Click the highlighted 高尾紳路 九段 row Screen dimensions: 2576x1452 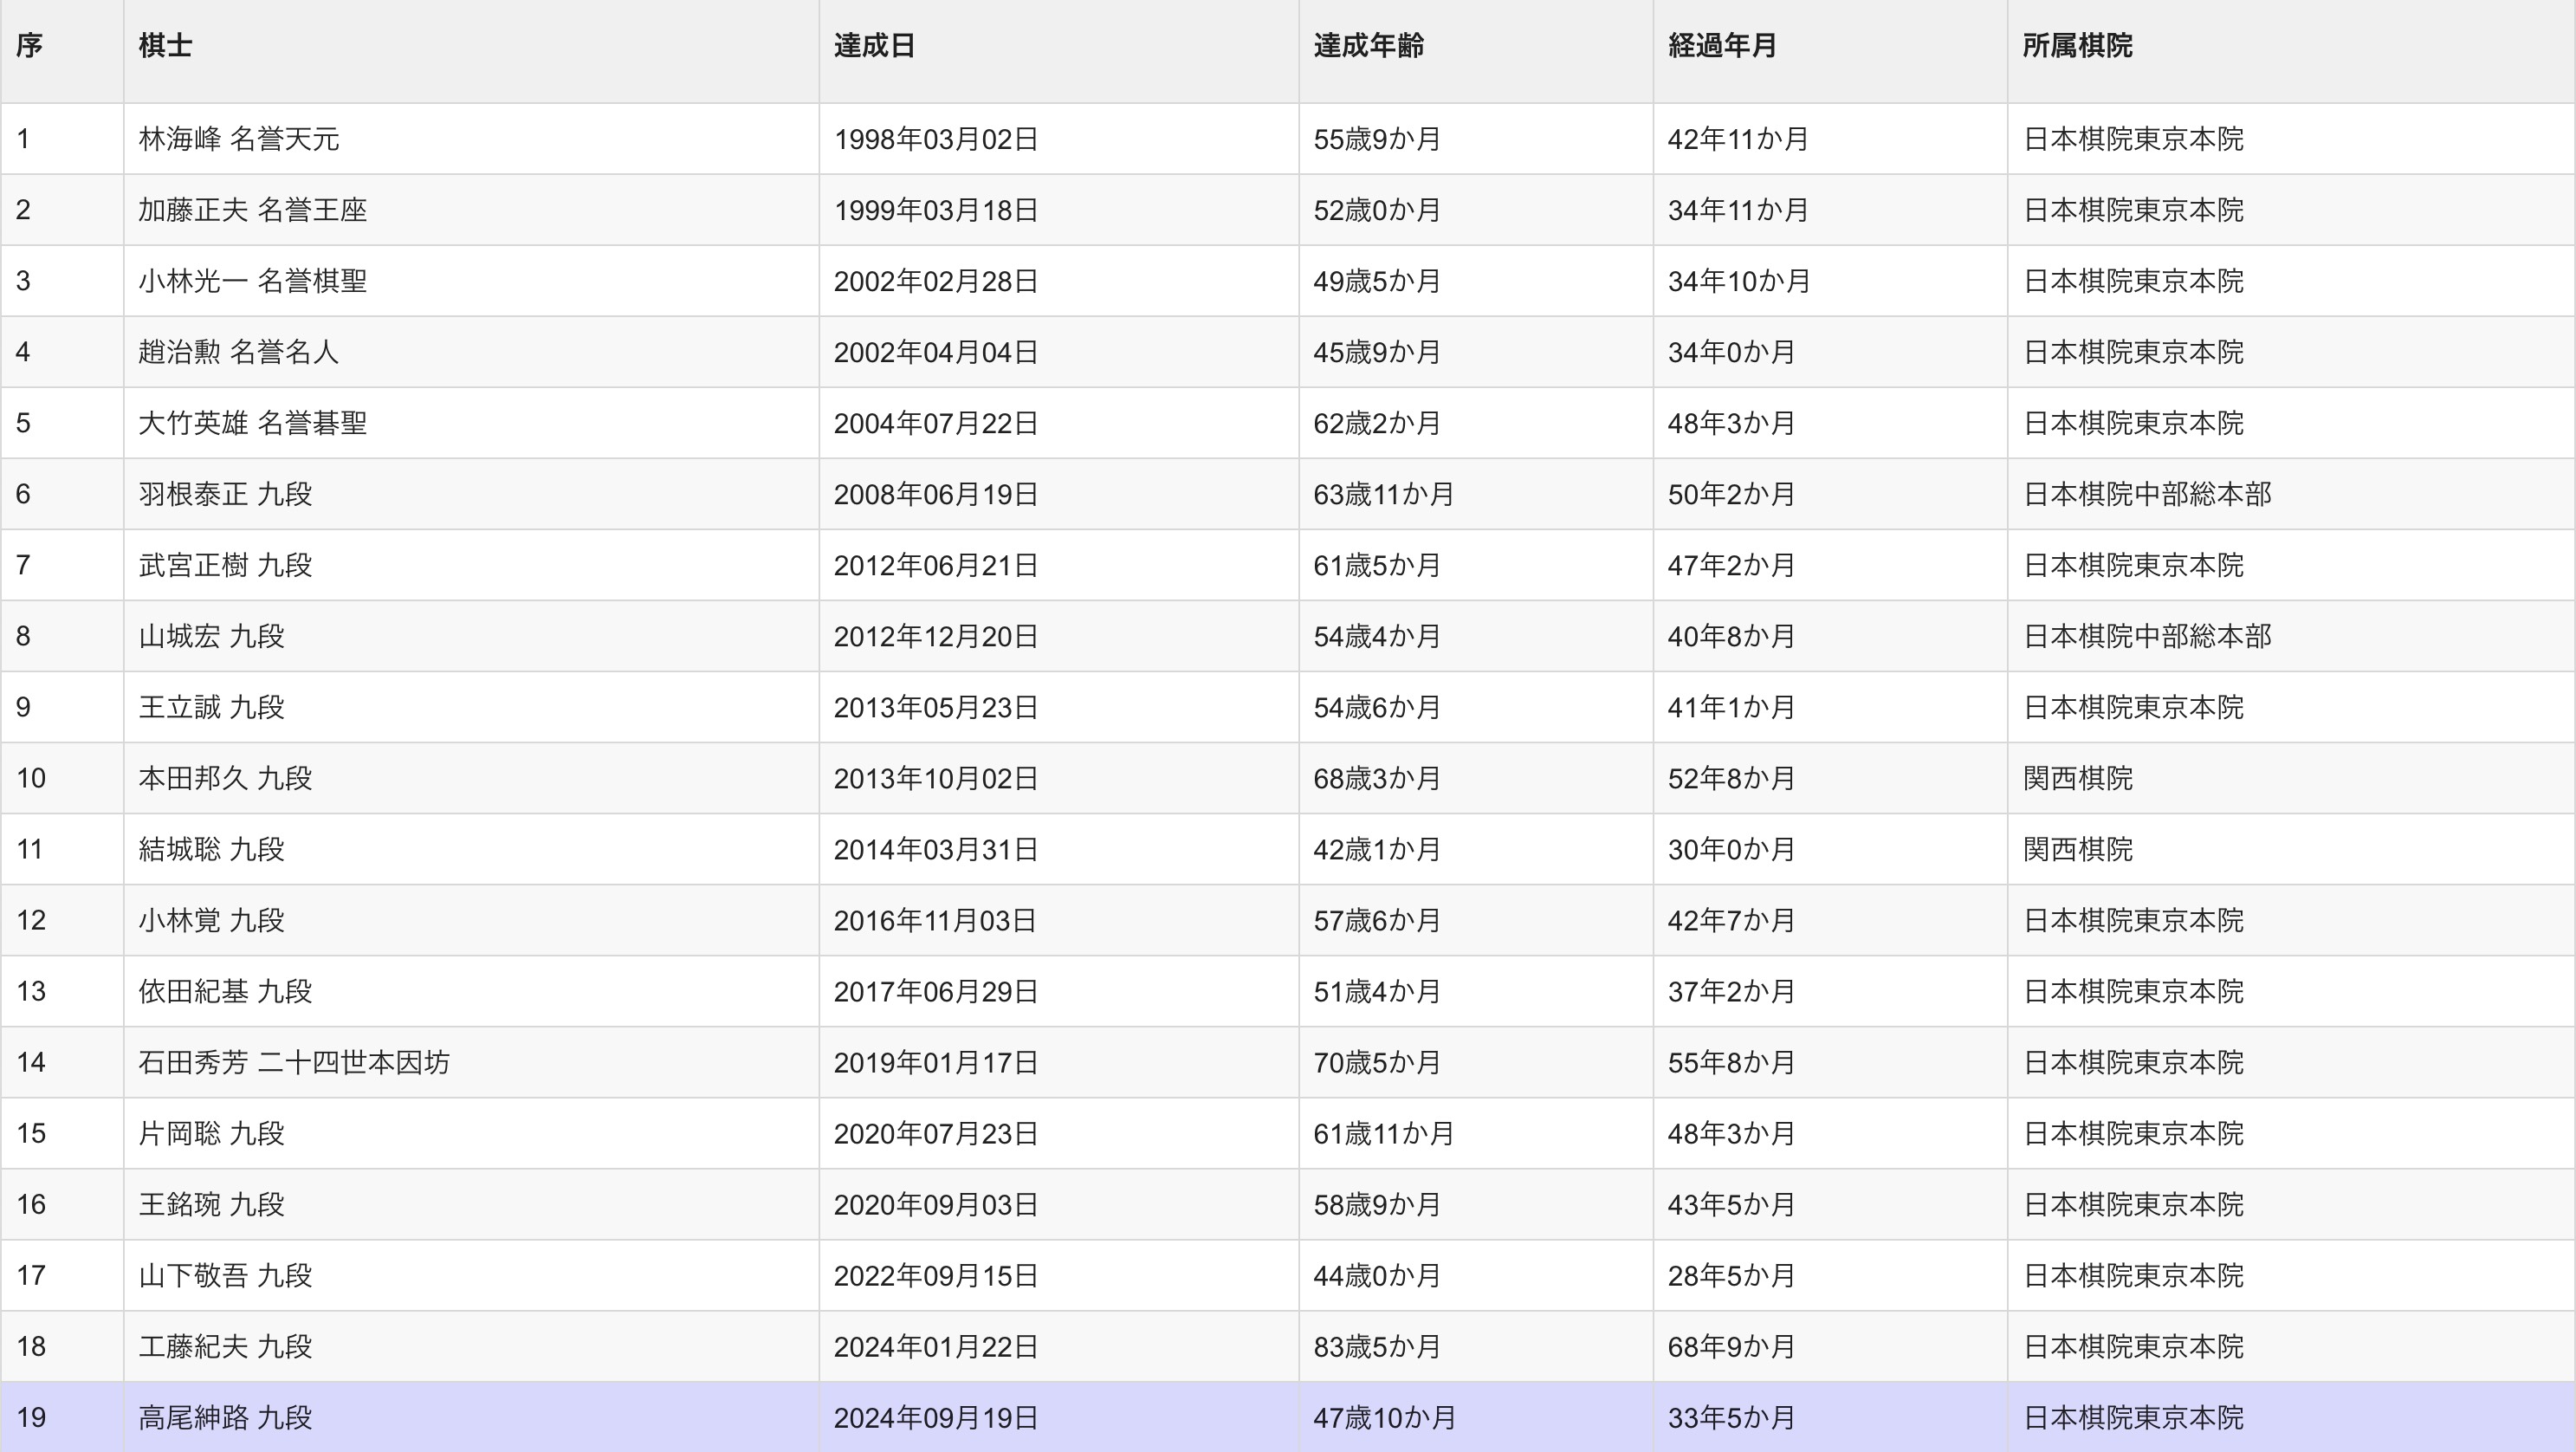225,1417
